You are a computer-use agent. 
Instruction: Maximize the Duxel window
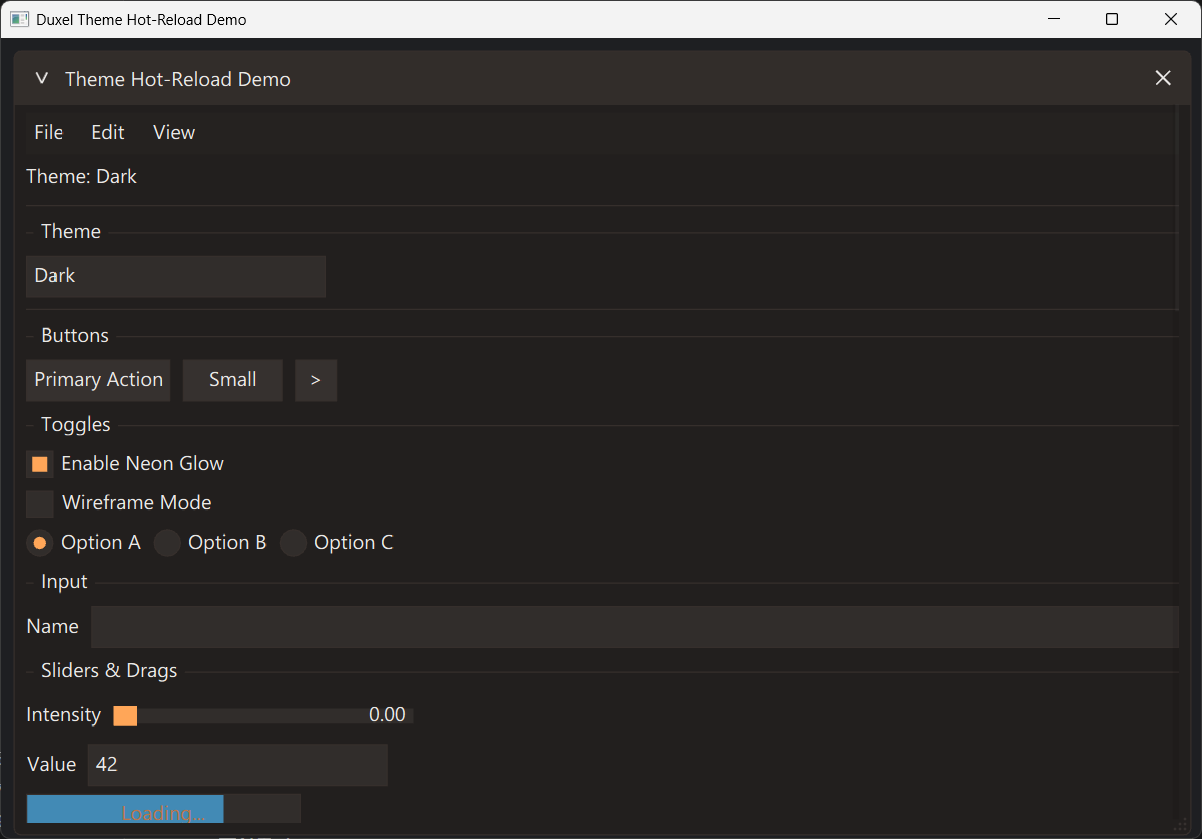click(x=1112, y=19)
